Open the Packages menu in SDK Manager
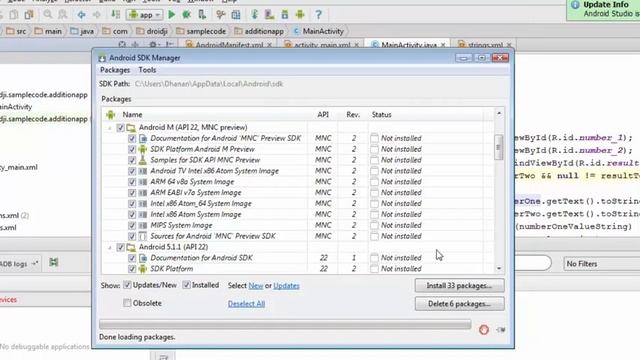Screen dimensions: 640x360 pyautogui.click(x=115, y=70)
